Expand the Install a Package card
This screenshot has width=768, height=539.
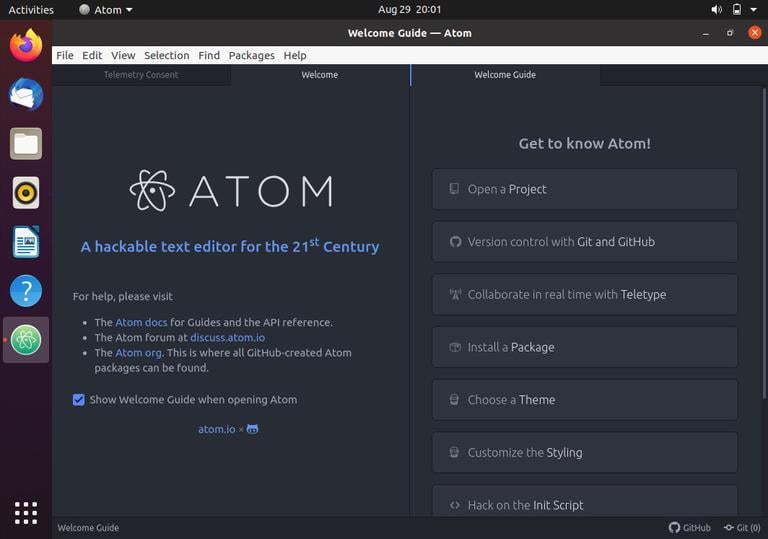(585, 347)
